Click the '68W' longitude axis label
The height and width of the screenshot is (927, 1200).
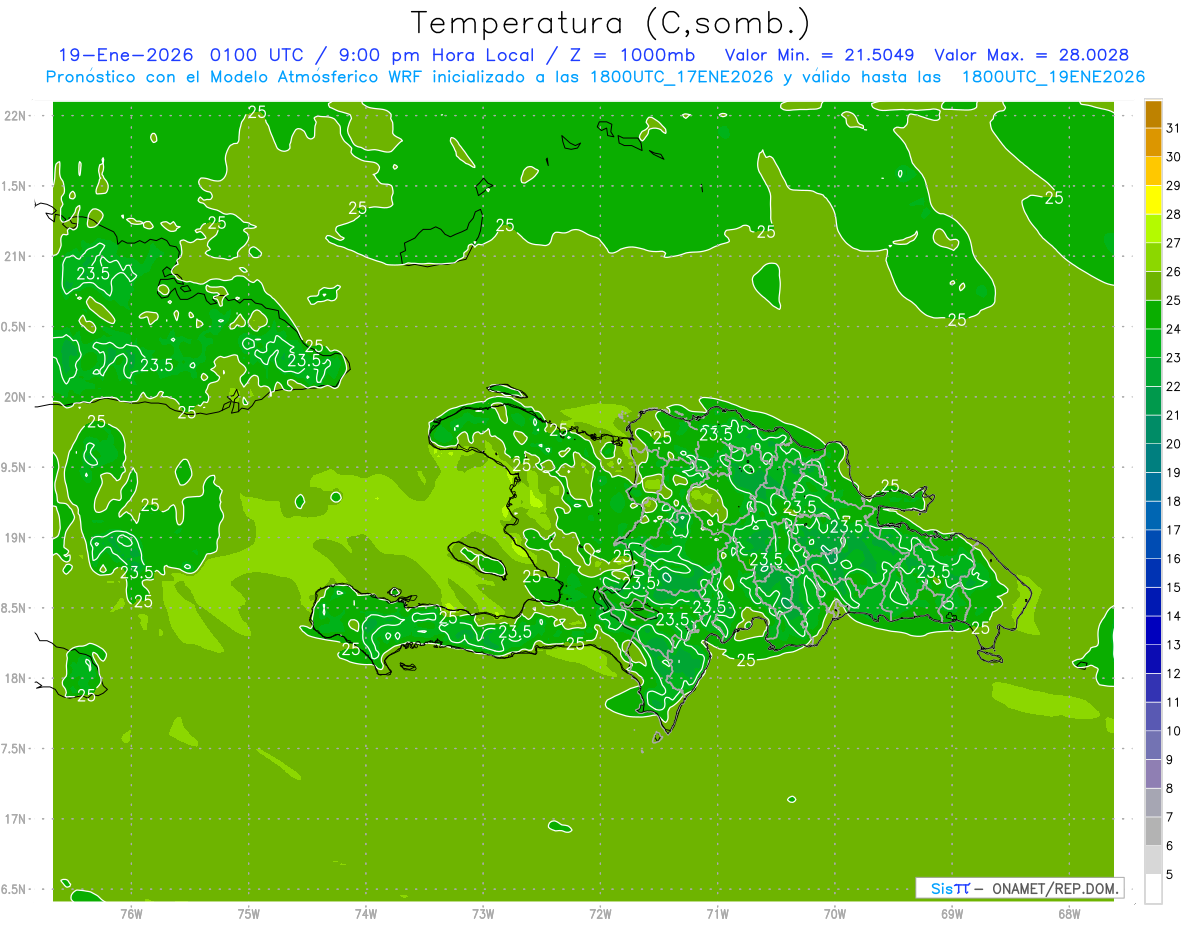1068,913
